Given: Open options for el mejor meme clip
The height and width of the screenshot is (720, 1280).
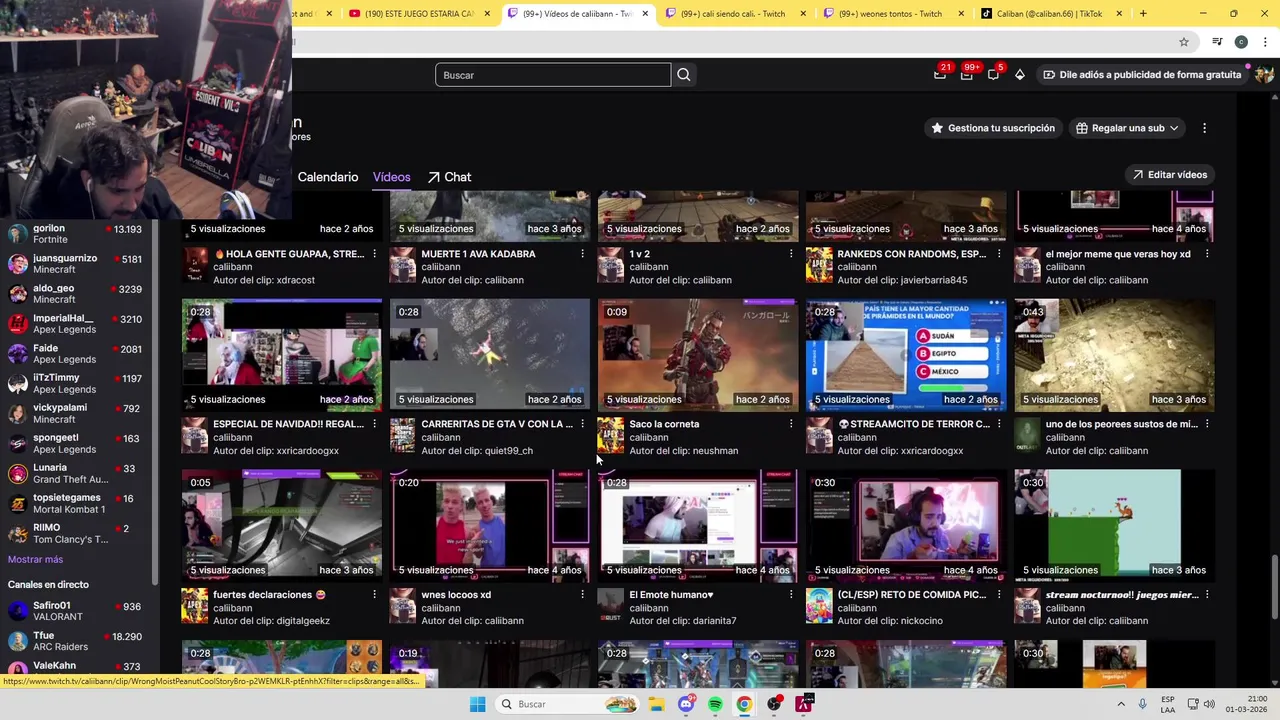Looking at the screenshot, I should 1206,254.
